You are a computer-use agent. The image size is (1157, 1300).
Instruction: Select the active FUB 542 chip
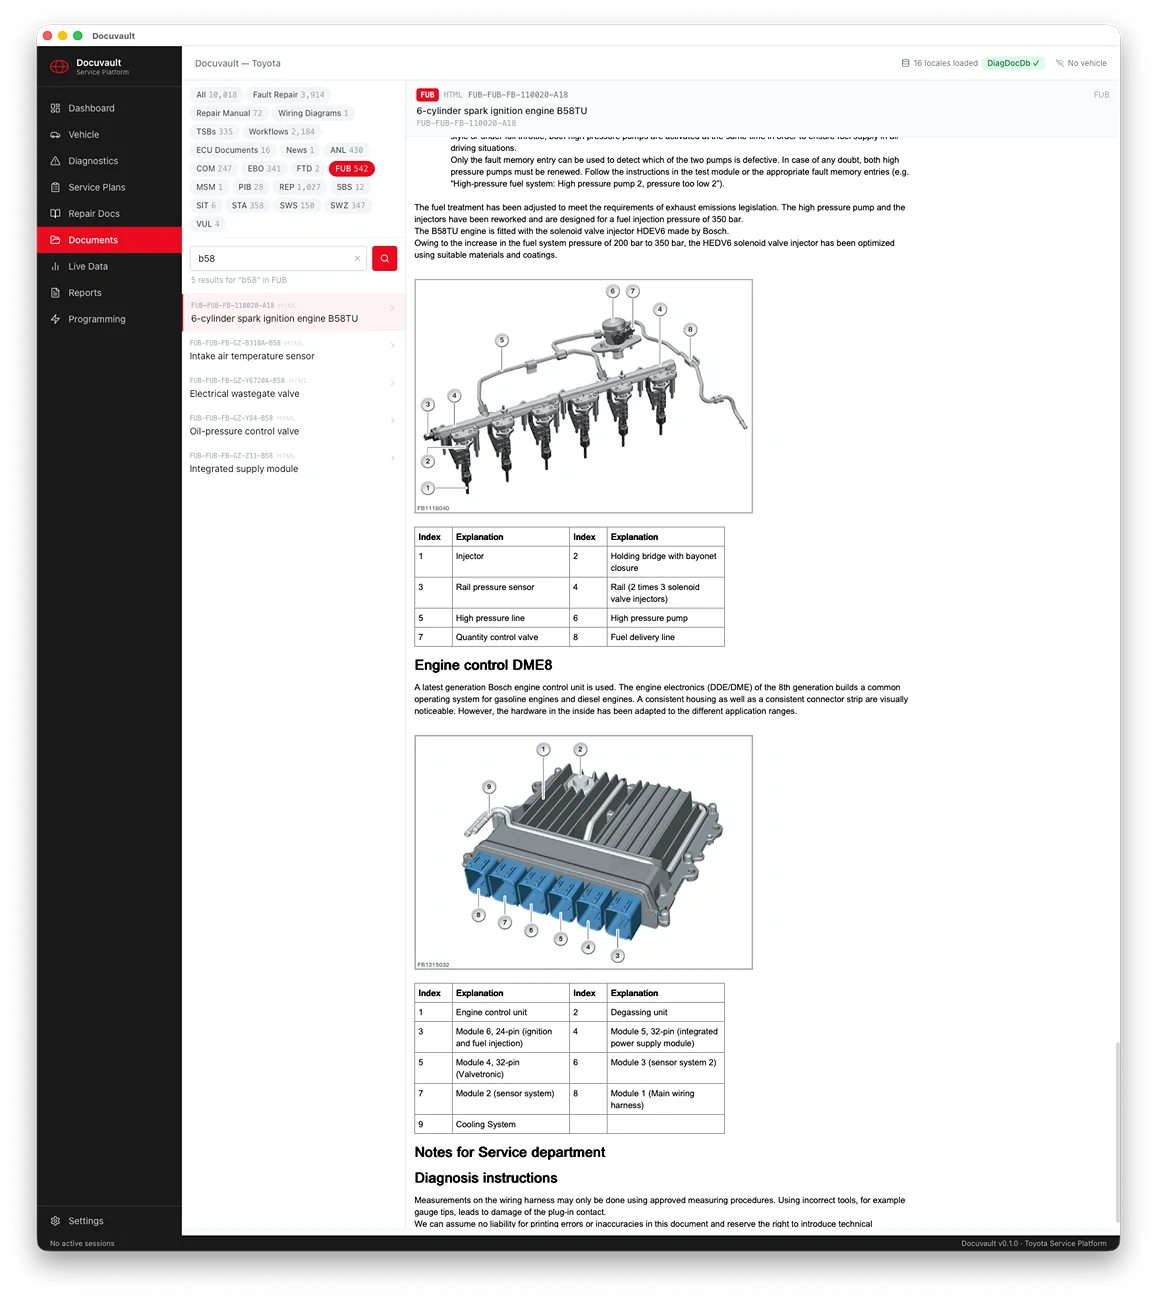pyautogui.click(x=352, y=169)
